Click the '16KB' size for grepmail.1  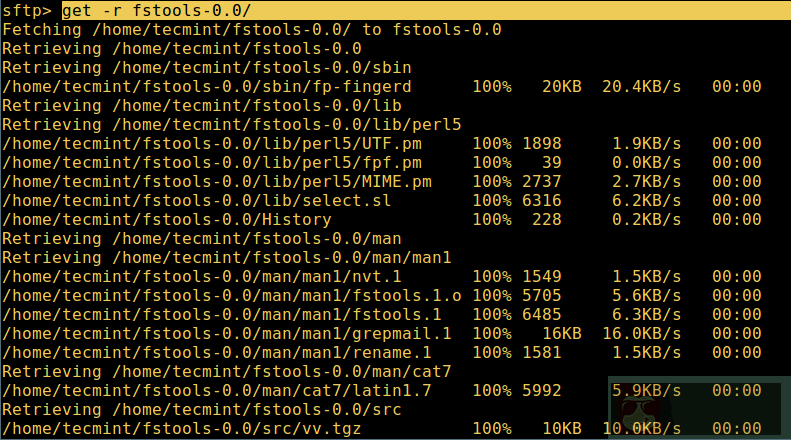pyautogui.click(x=561, y=334)
